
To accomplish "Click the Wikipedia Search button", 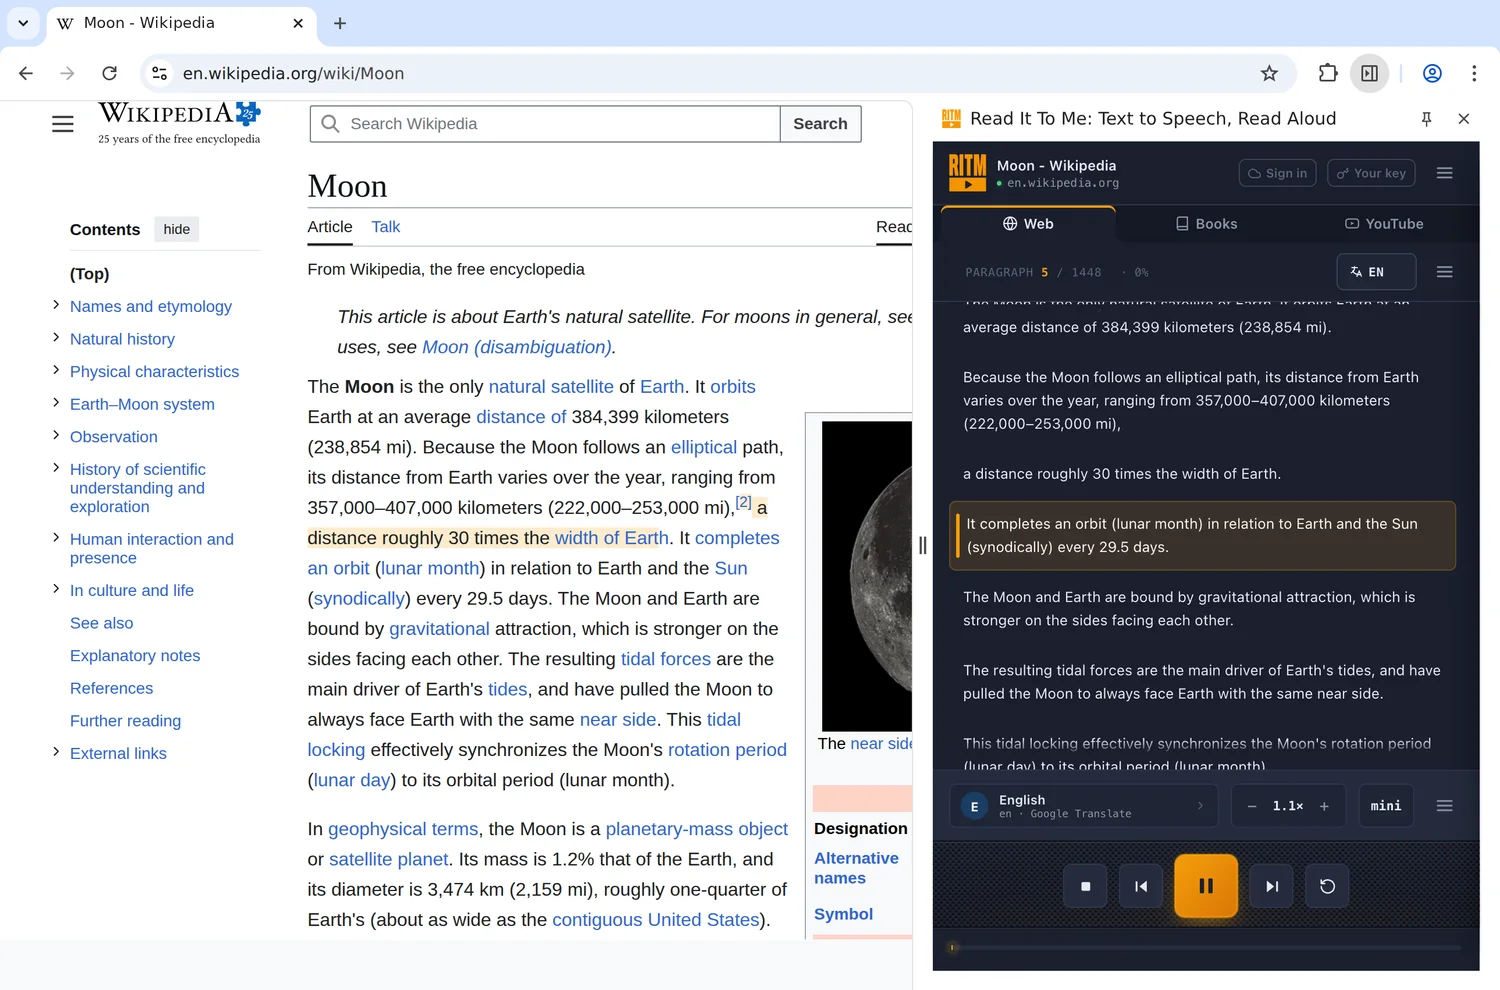I will (820, 124).
